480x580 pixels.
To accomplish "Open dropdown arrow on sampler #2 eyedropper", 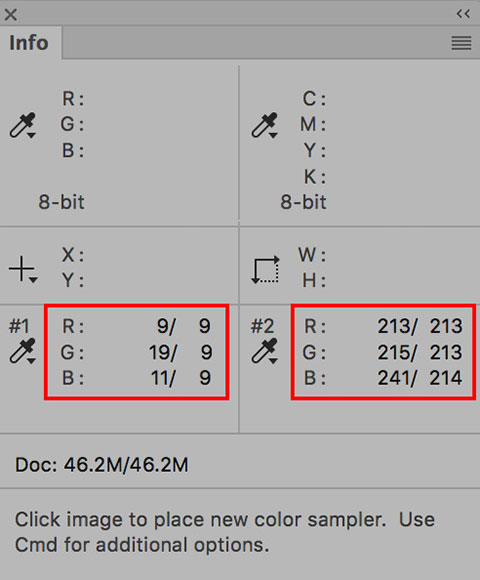I will (273, 361).
